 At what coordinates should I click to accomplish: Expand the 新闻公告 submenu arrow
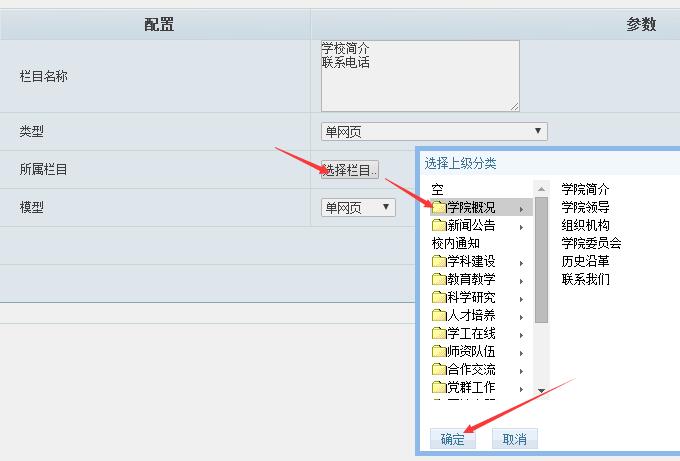521,227
